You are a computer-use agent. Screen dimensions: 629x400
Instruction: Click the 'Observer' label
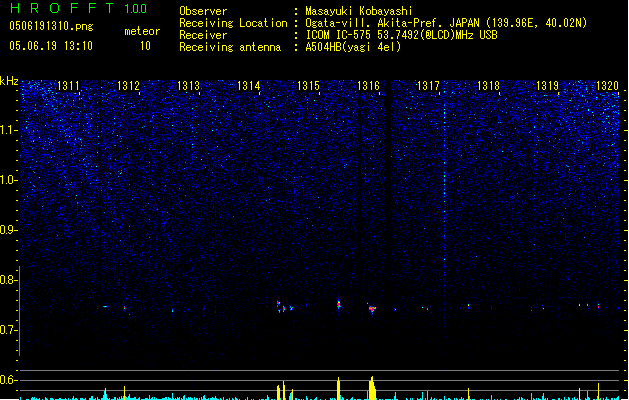pos(203,11)
